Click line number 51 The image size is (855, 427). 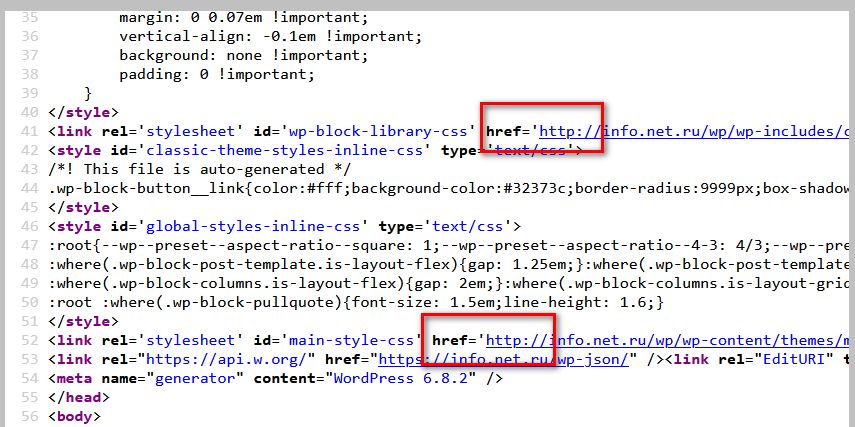(29, 321)
